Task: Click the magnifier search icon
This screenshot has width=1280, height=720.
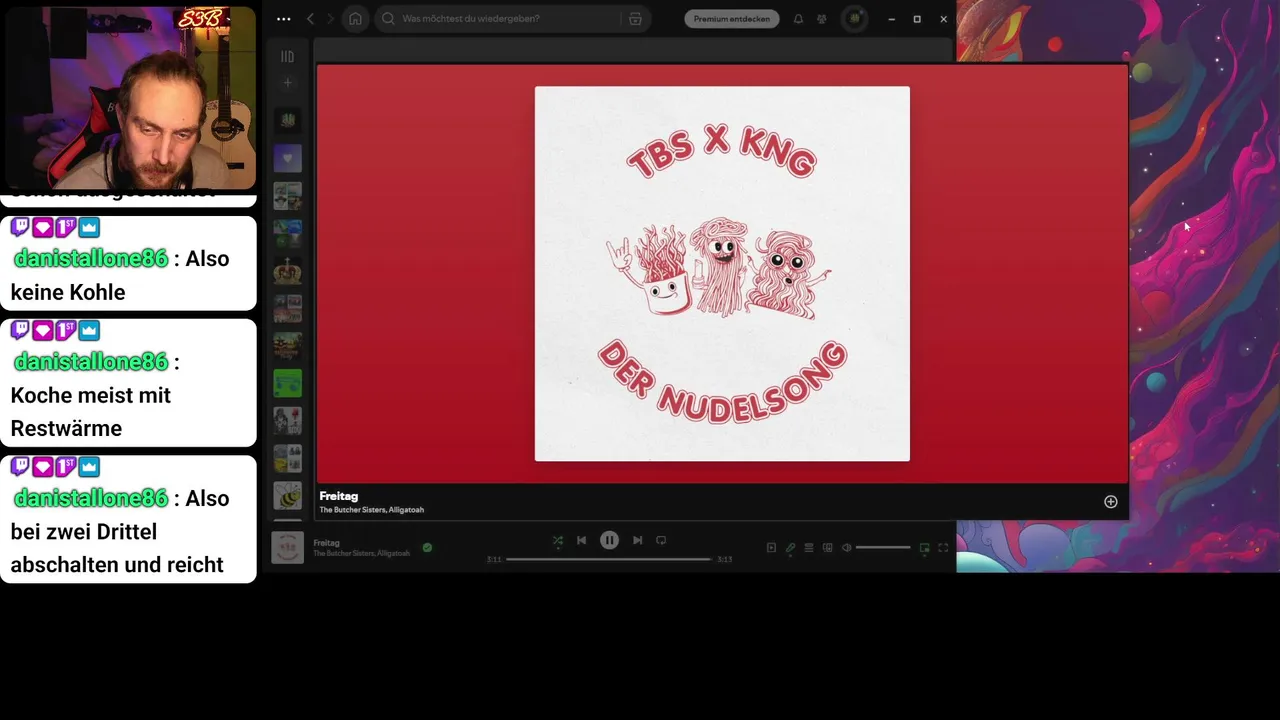Action: (389, 19)
